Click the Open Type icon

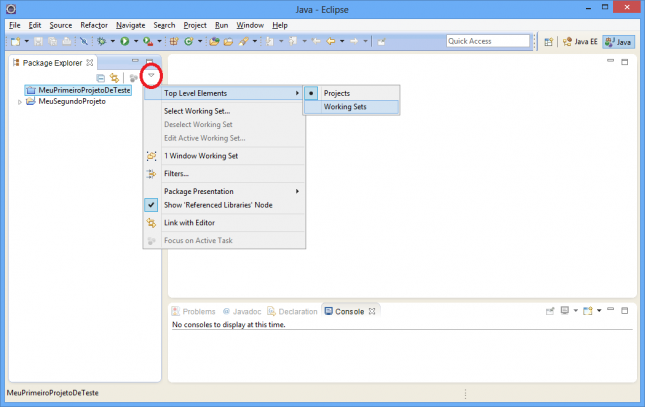click(x=214, y=41)
